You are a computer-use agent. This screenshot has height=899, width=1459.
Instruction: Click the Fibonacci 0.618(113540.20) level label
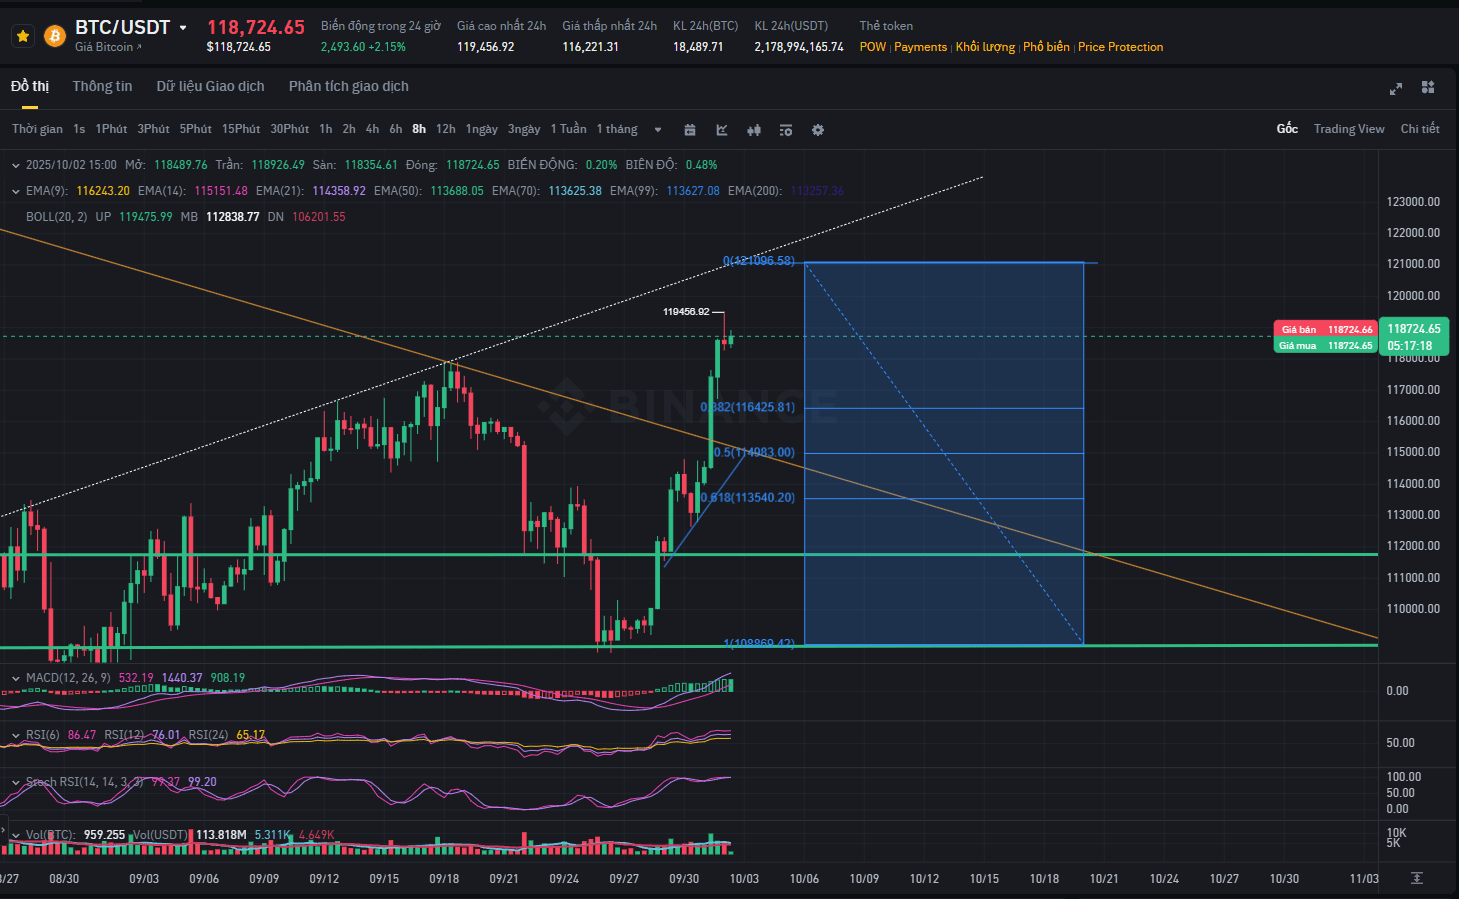pyautogui.click(x=748, y=497)
